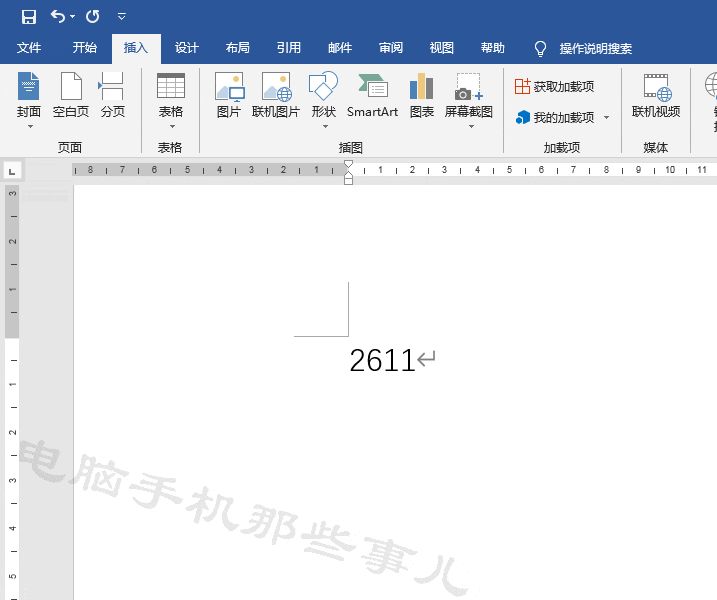Open the 视图 tab

click(x=441, y=48)
